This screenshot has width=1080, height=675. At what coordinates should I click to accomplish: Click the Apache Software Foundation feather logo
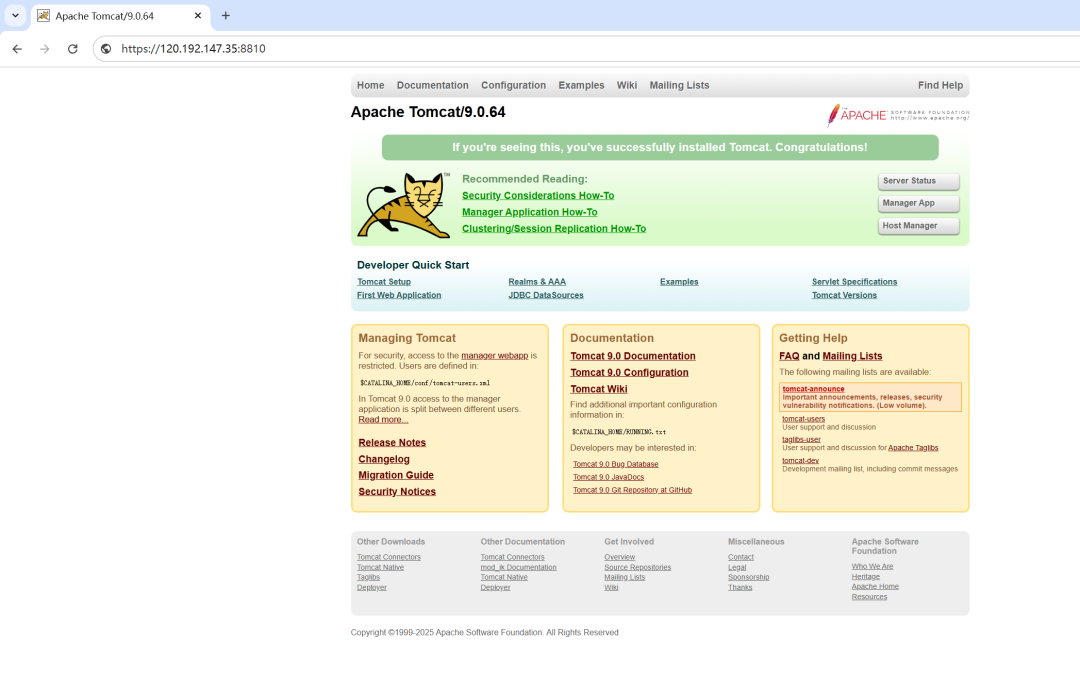tap(897, 115)
